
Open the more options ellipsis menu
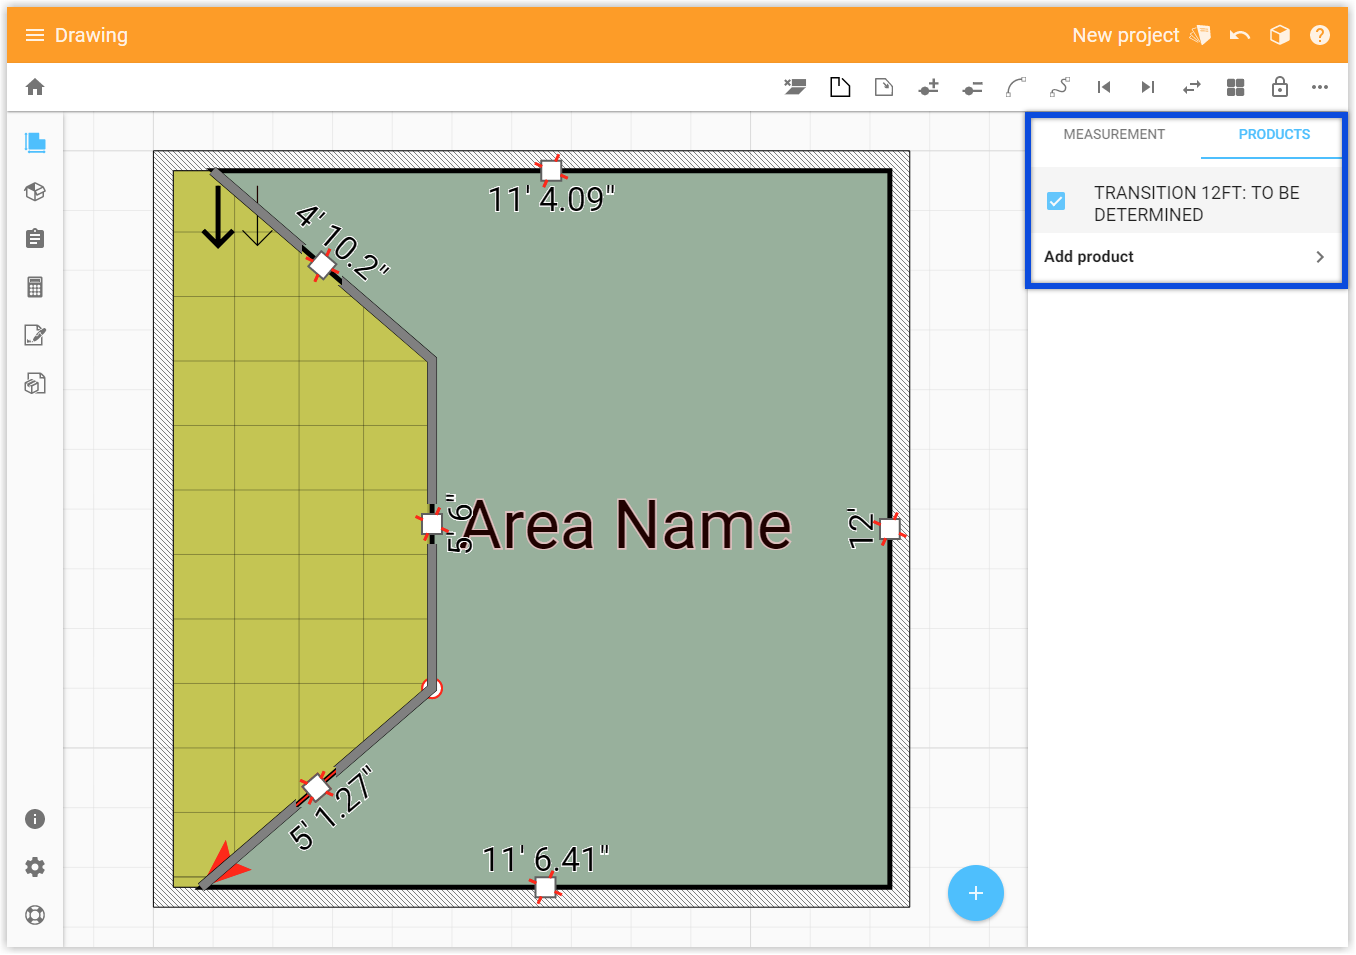click(x=1320, y=87)
